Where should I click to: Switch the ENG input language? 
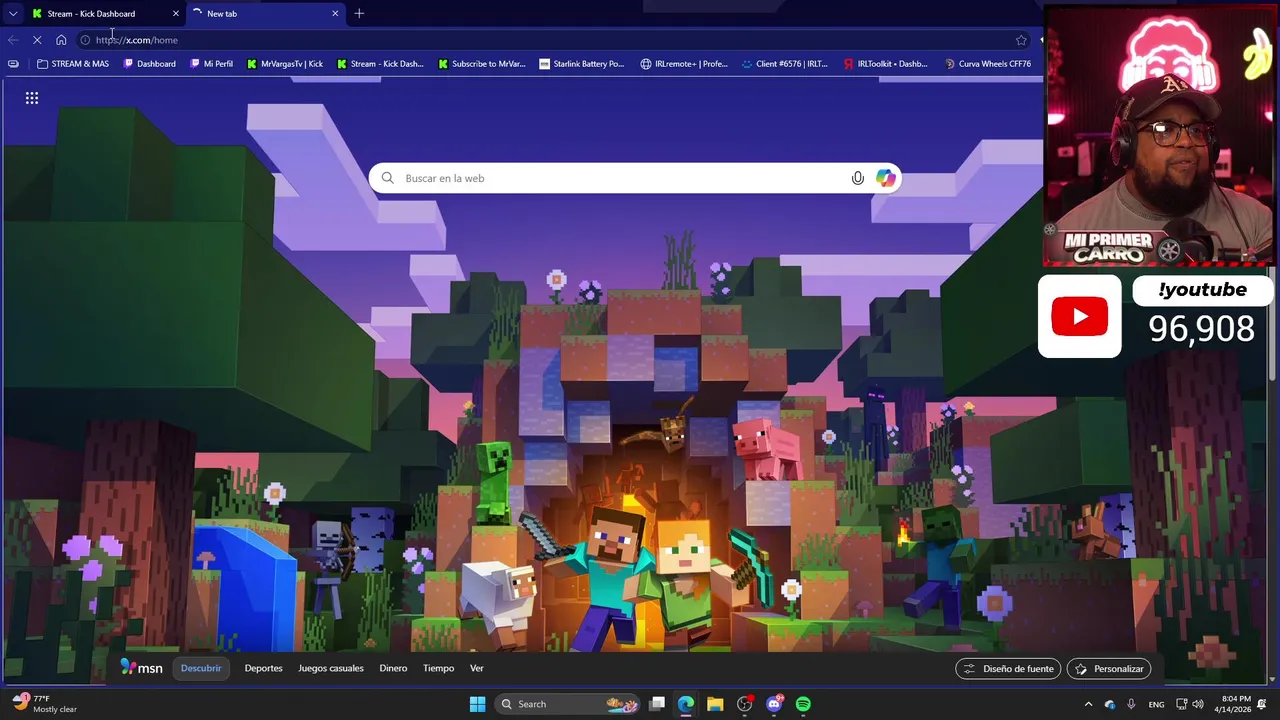(1156, 704)
